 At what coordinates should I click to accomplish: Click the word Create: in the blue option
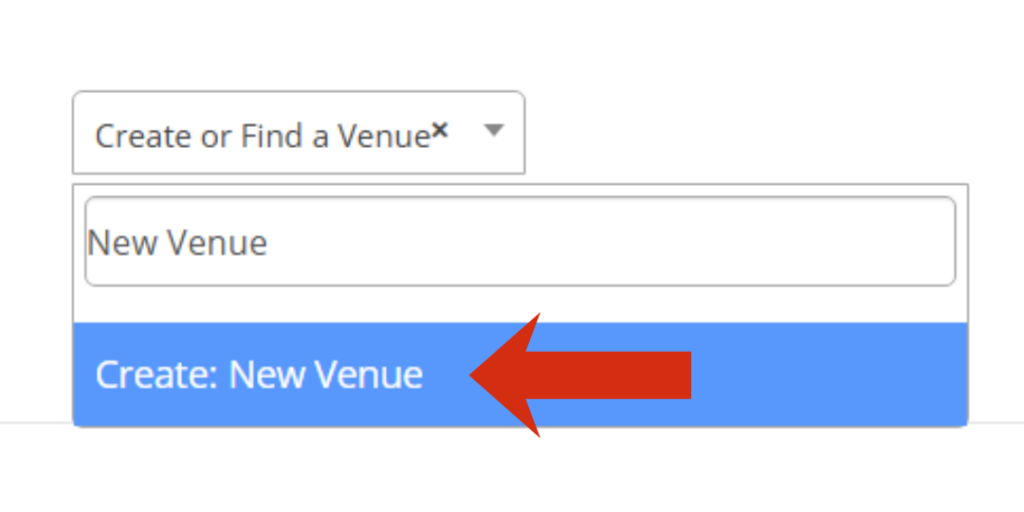(x=155, y=375)
